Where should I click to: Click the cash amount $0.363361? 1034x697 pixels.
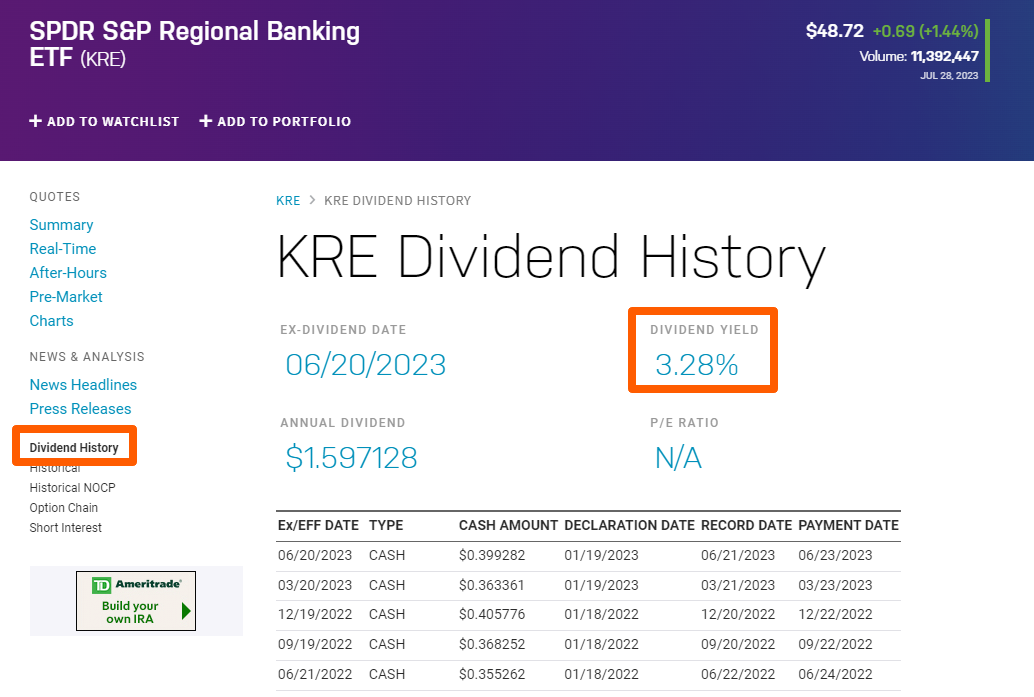pos(492,586)
